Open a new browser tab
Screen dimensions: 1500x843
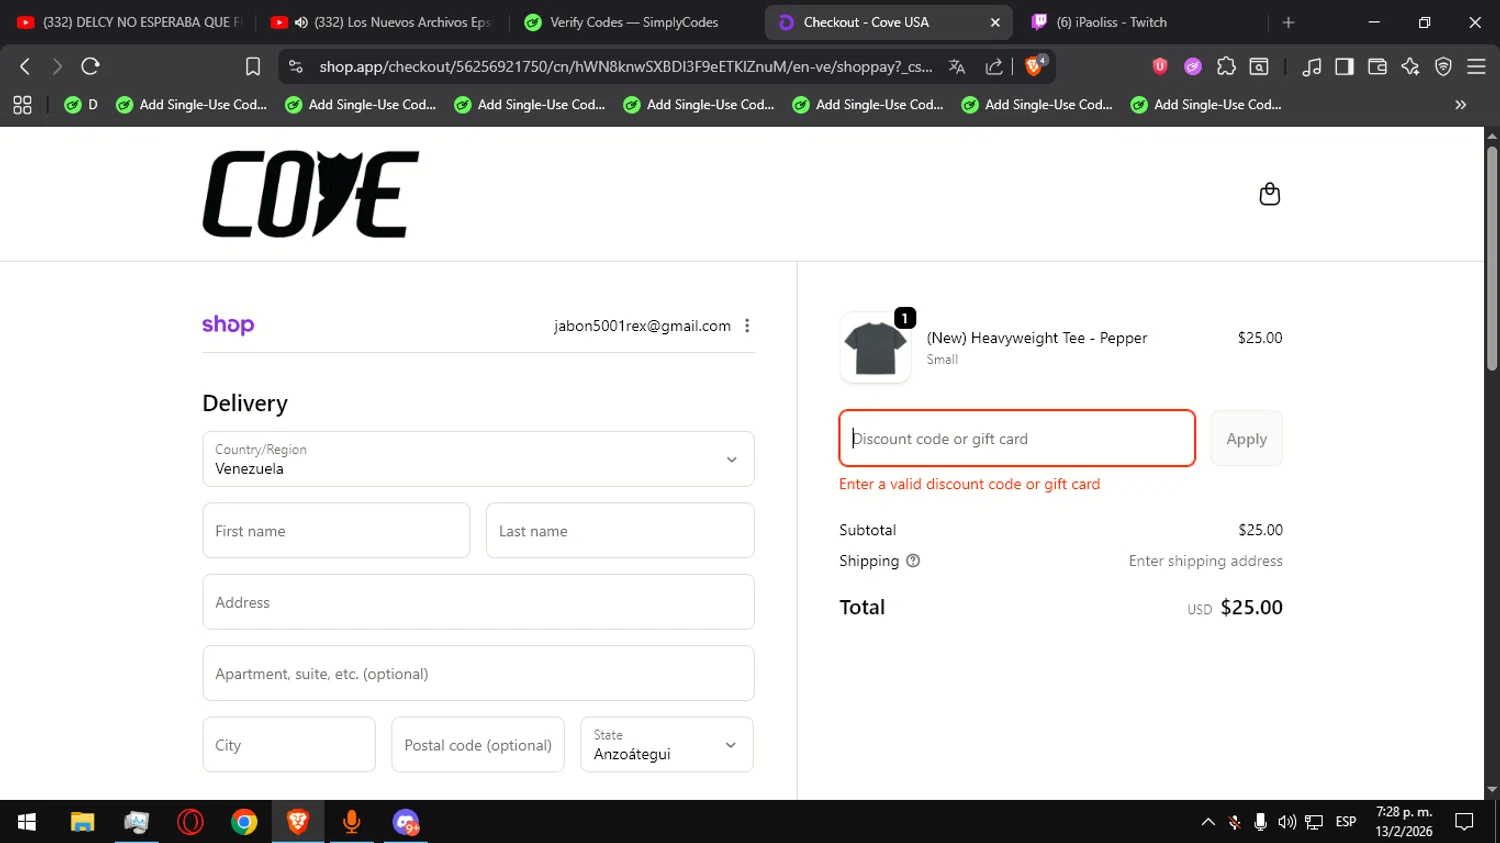tap(1288, 22)
